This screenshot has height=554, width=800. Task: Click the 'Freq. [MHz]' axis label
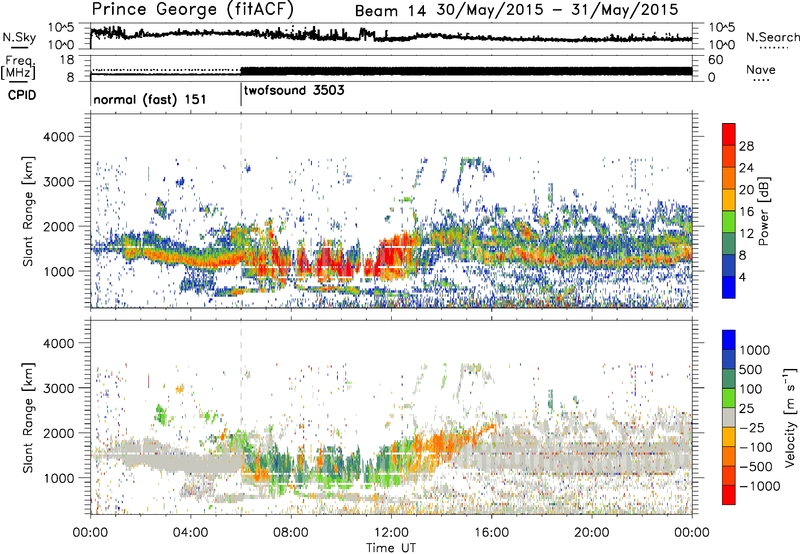tap(18, 68)
